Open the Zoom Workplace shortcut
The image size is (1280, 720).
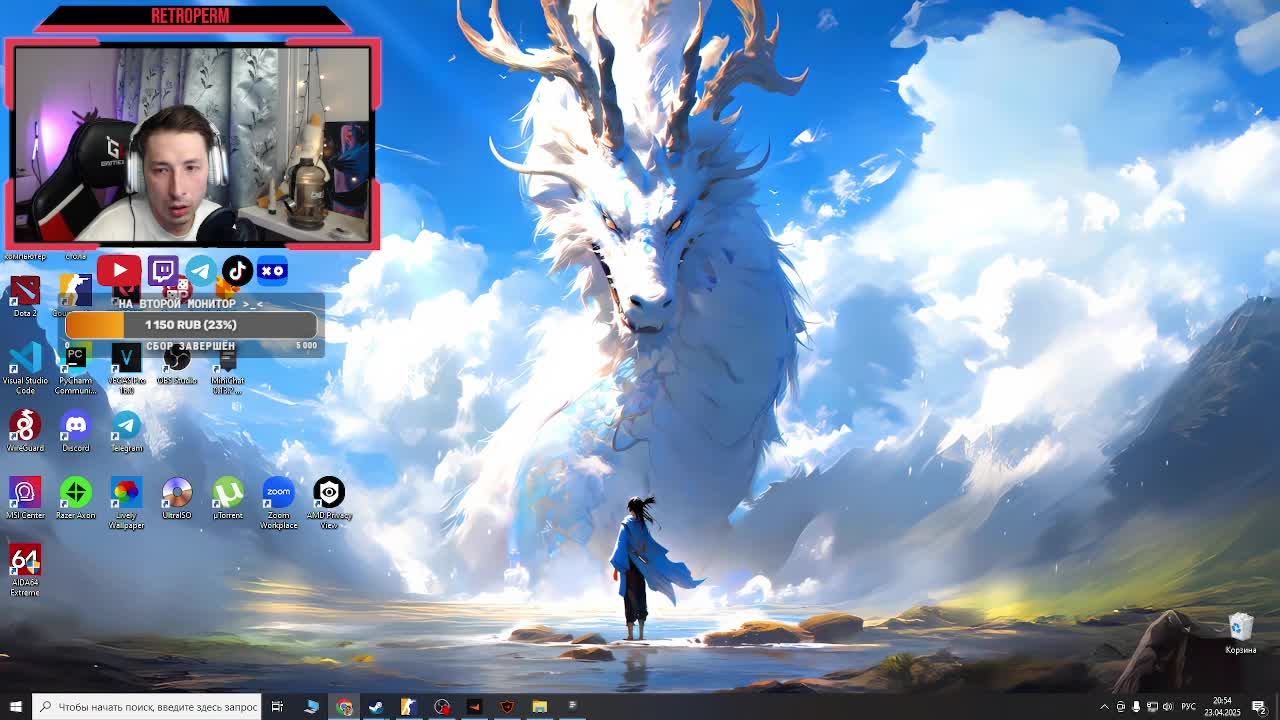(x=278, y=503)
